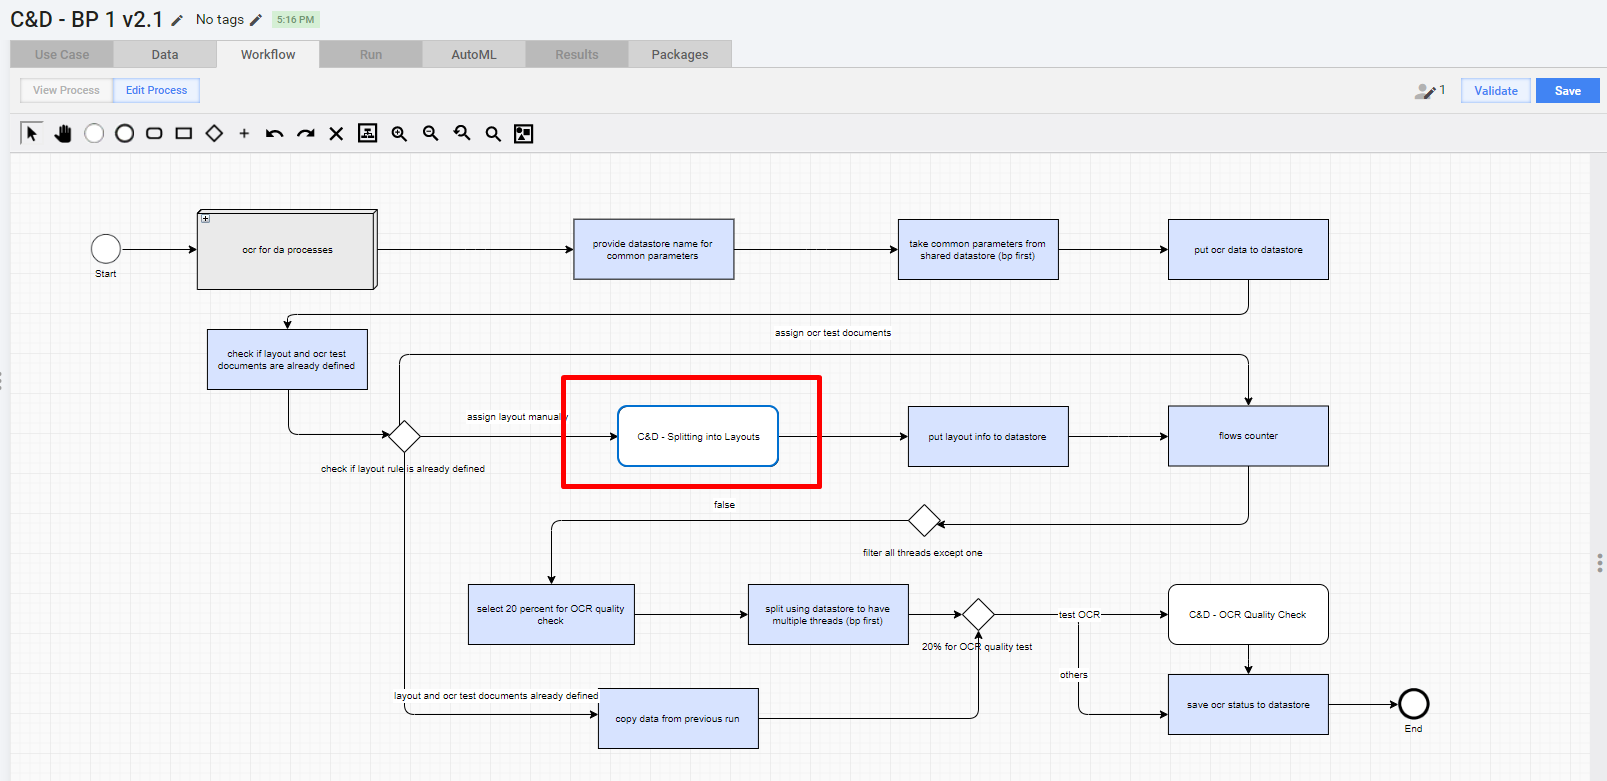Edit tags using the pencil next to No tags

(x=256, y=20)
